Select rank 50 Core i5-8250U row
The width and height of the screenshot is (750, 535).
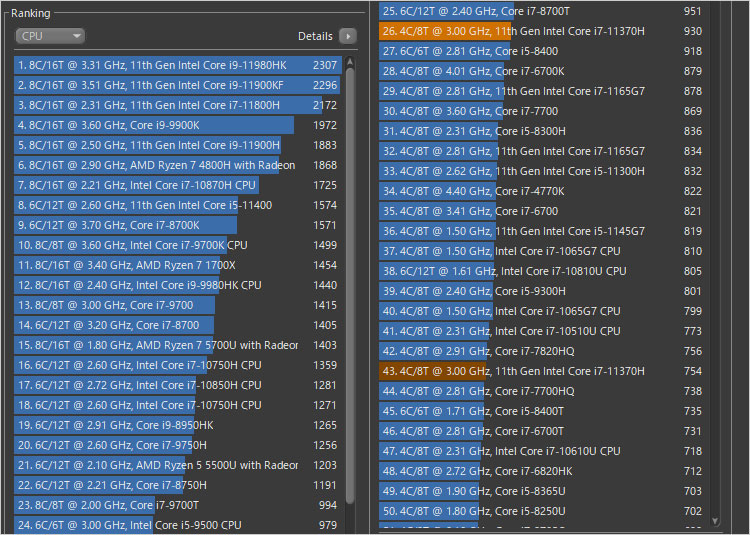[x=543, y=511]
